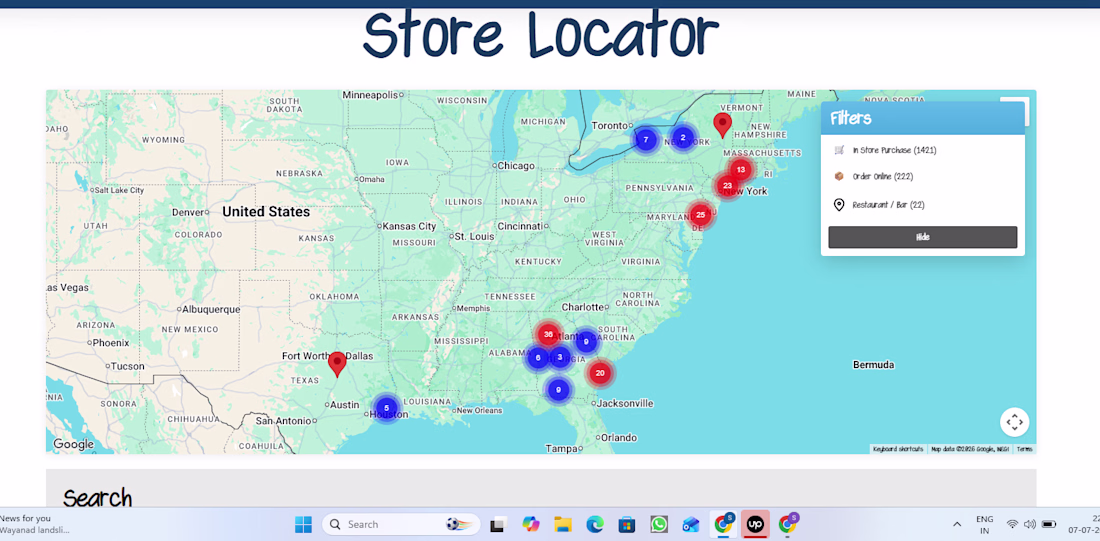Click the United States map label
1100x541 pixels.
point(266,211)
